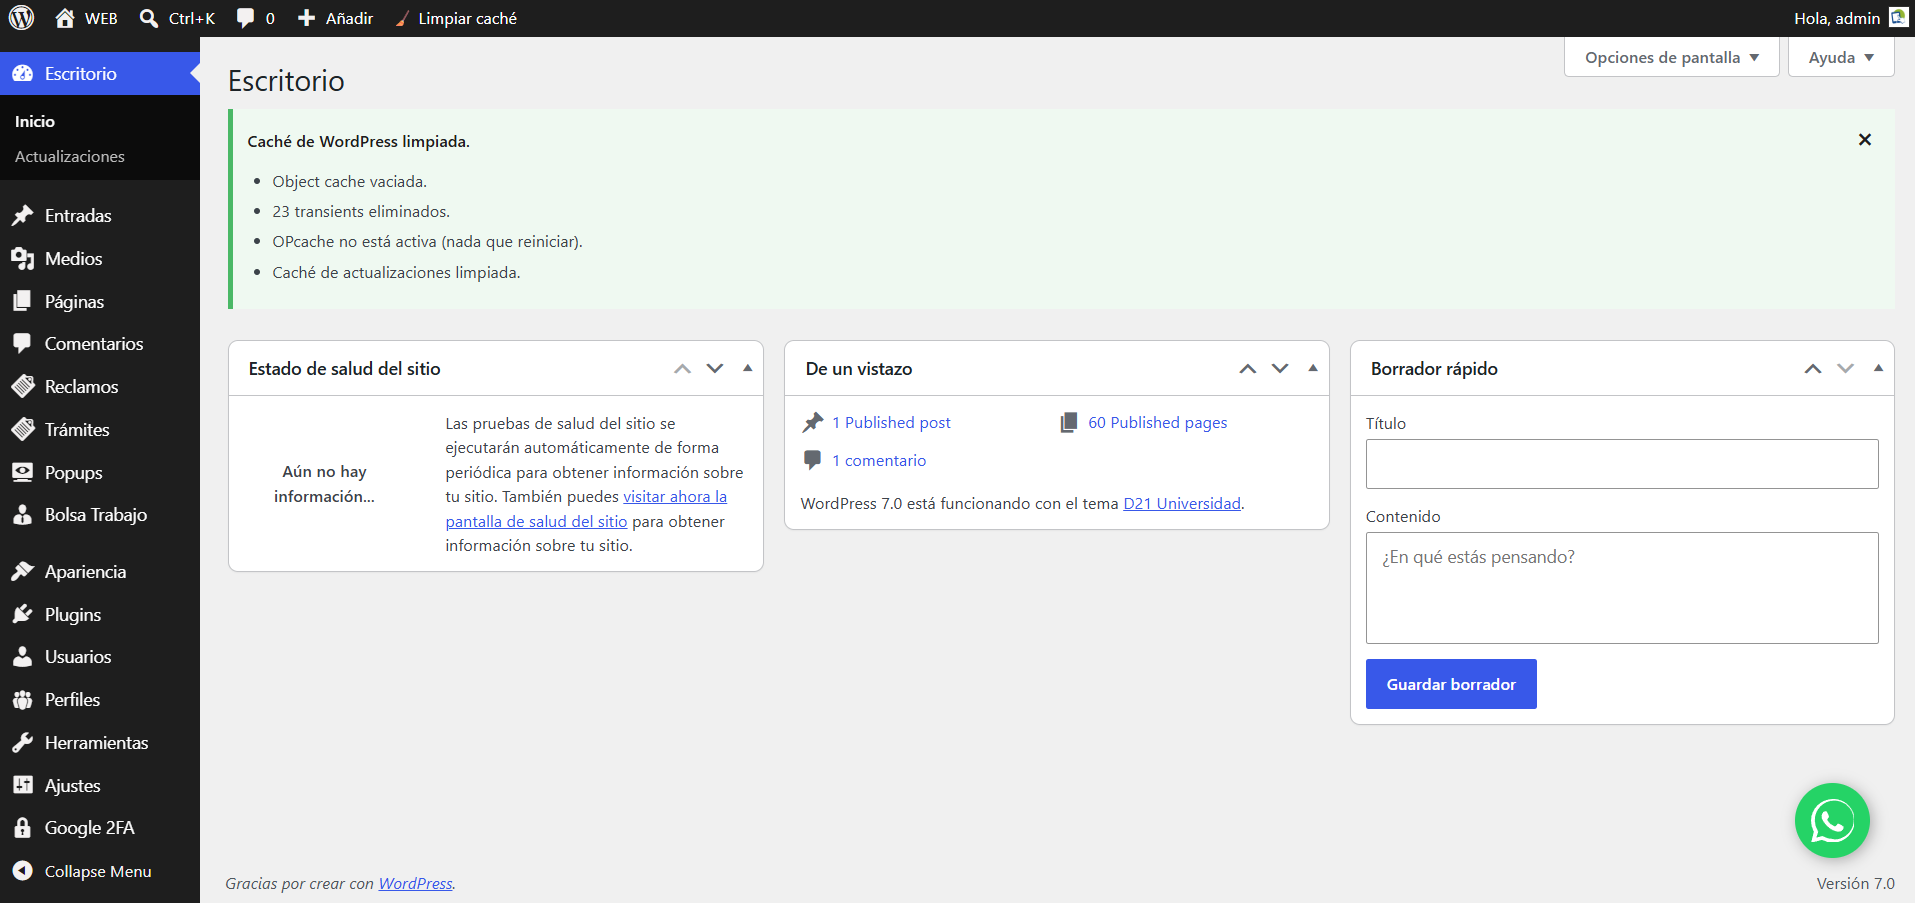
Task: Open the comments bubble in admin bar
Action: pos(245,18)
